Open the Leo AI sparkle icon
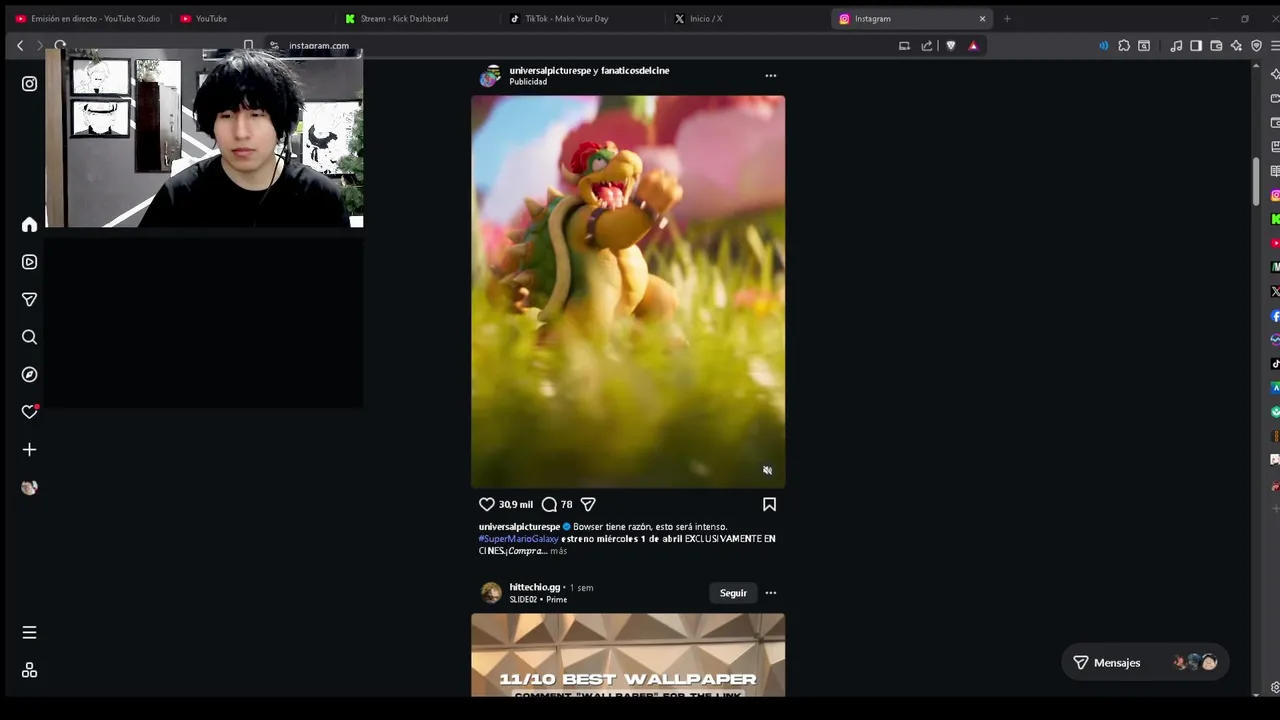The image size is (1280, 720). [x=1236, y=45]
